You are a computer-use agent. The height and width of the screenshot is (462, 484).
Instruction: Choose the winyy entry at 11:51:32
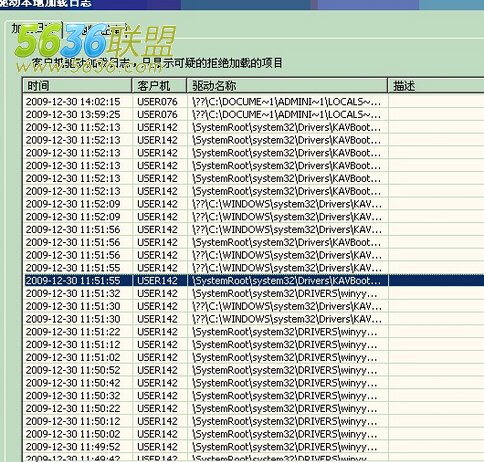pyautogui.click(x=254, y=293)
